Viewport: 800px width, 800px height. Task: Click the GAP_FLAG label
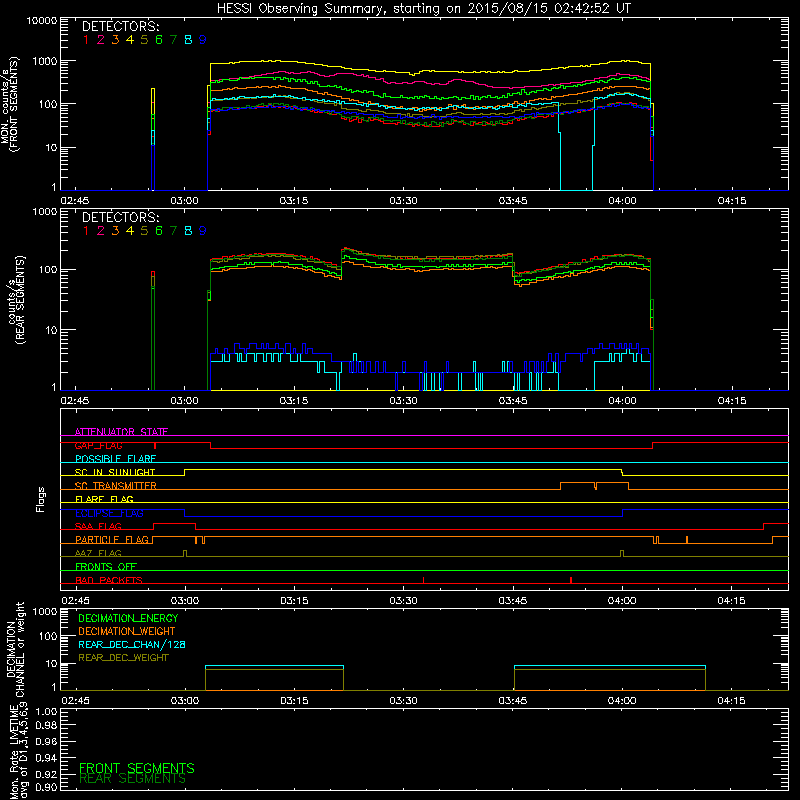click(x=98, y=445)
